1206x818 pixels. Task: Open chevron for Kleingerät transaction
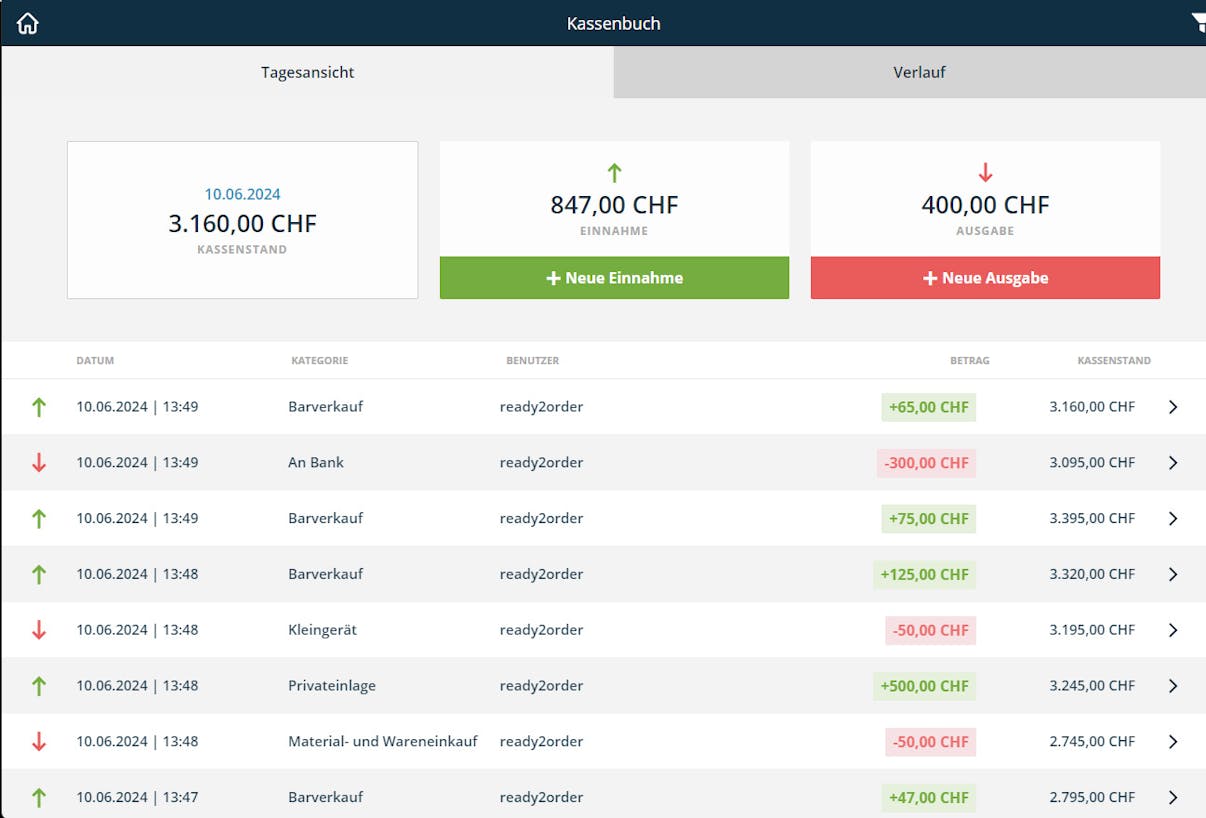coord(1173,630)
